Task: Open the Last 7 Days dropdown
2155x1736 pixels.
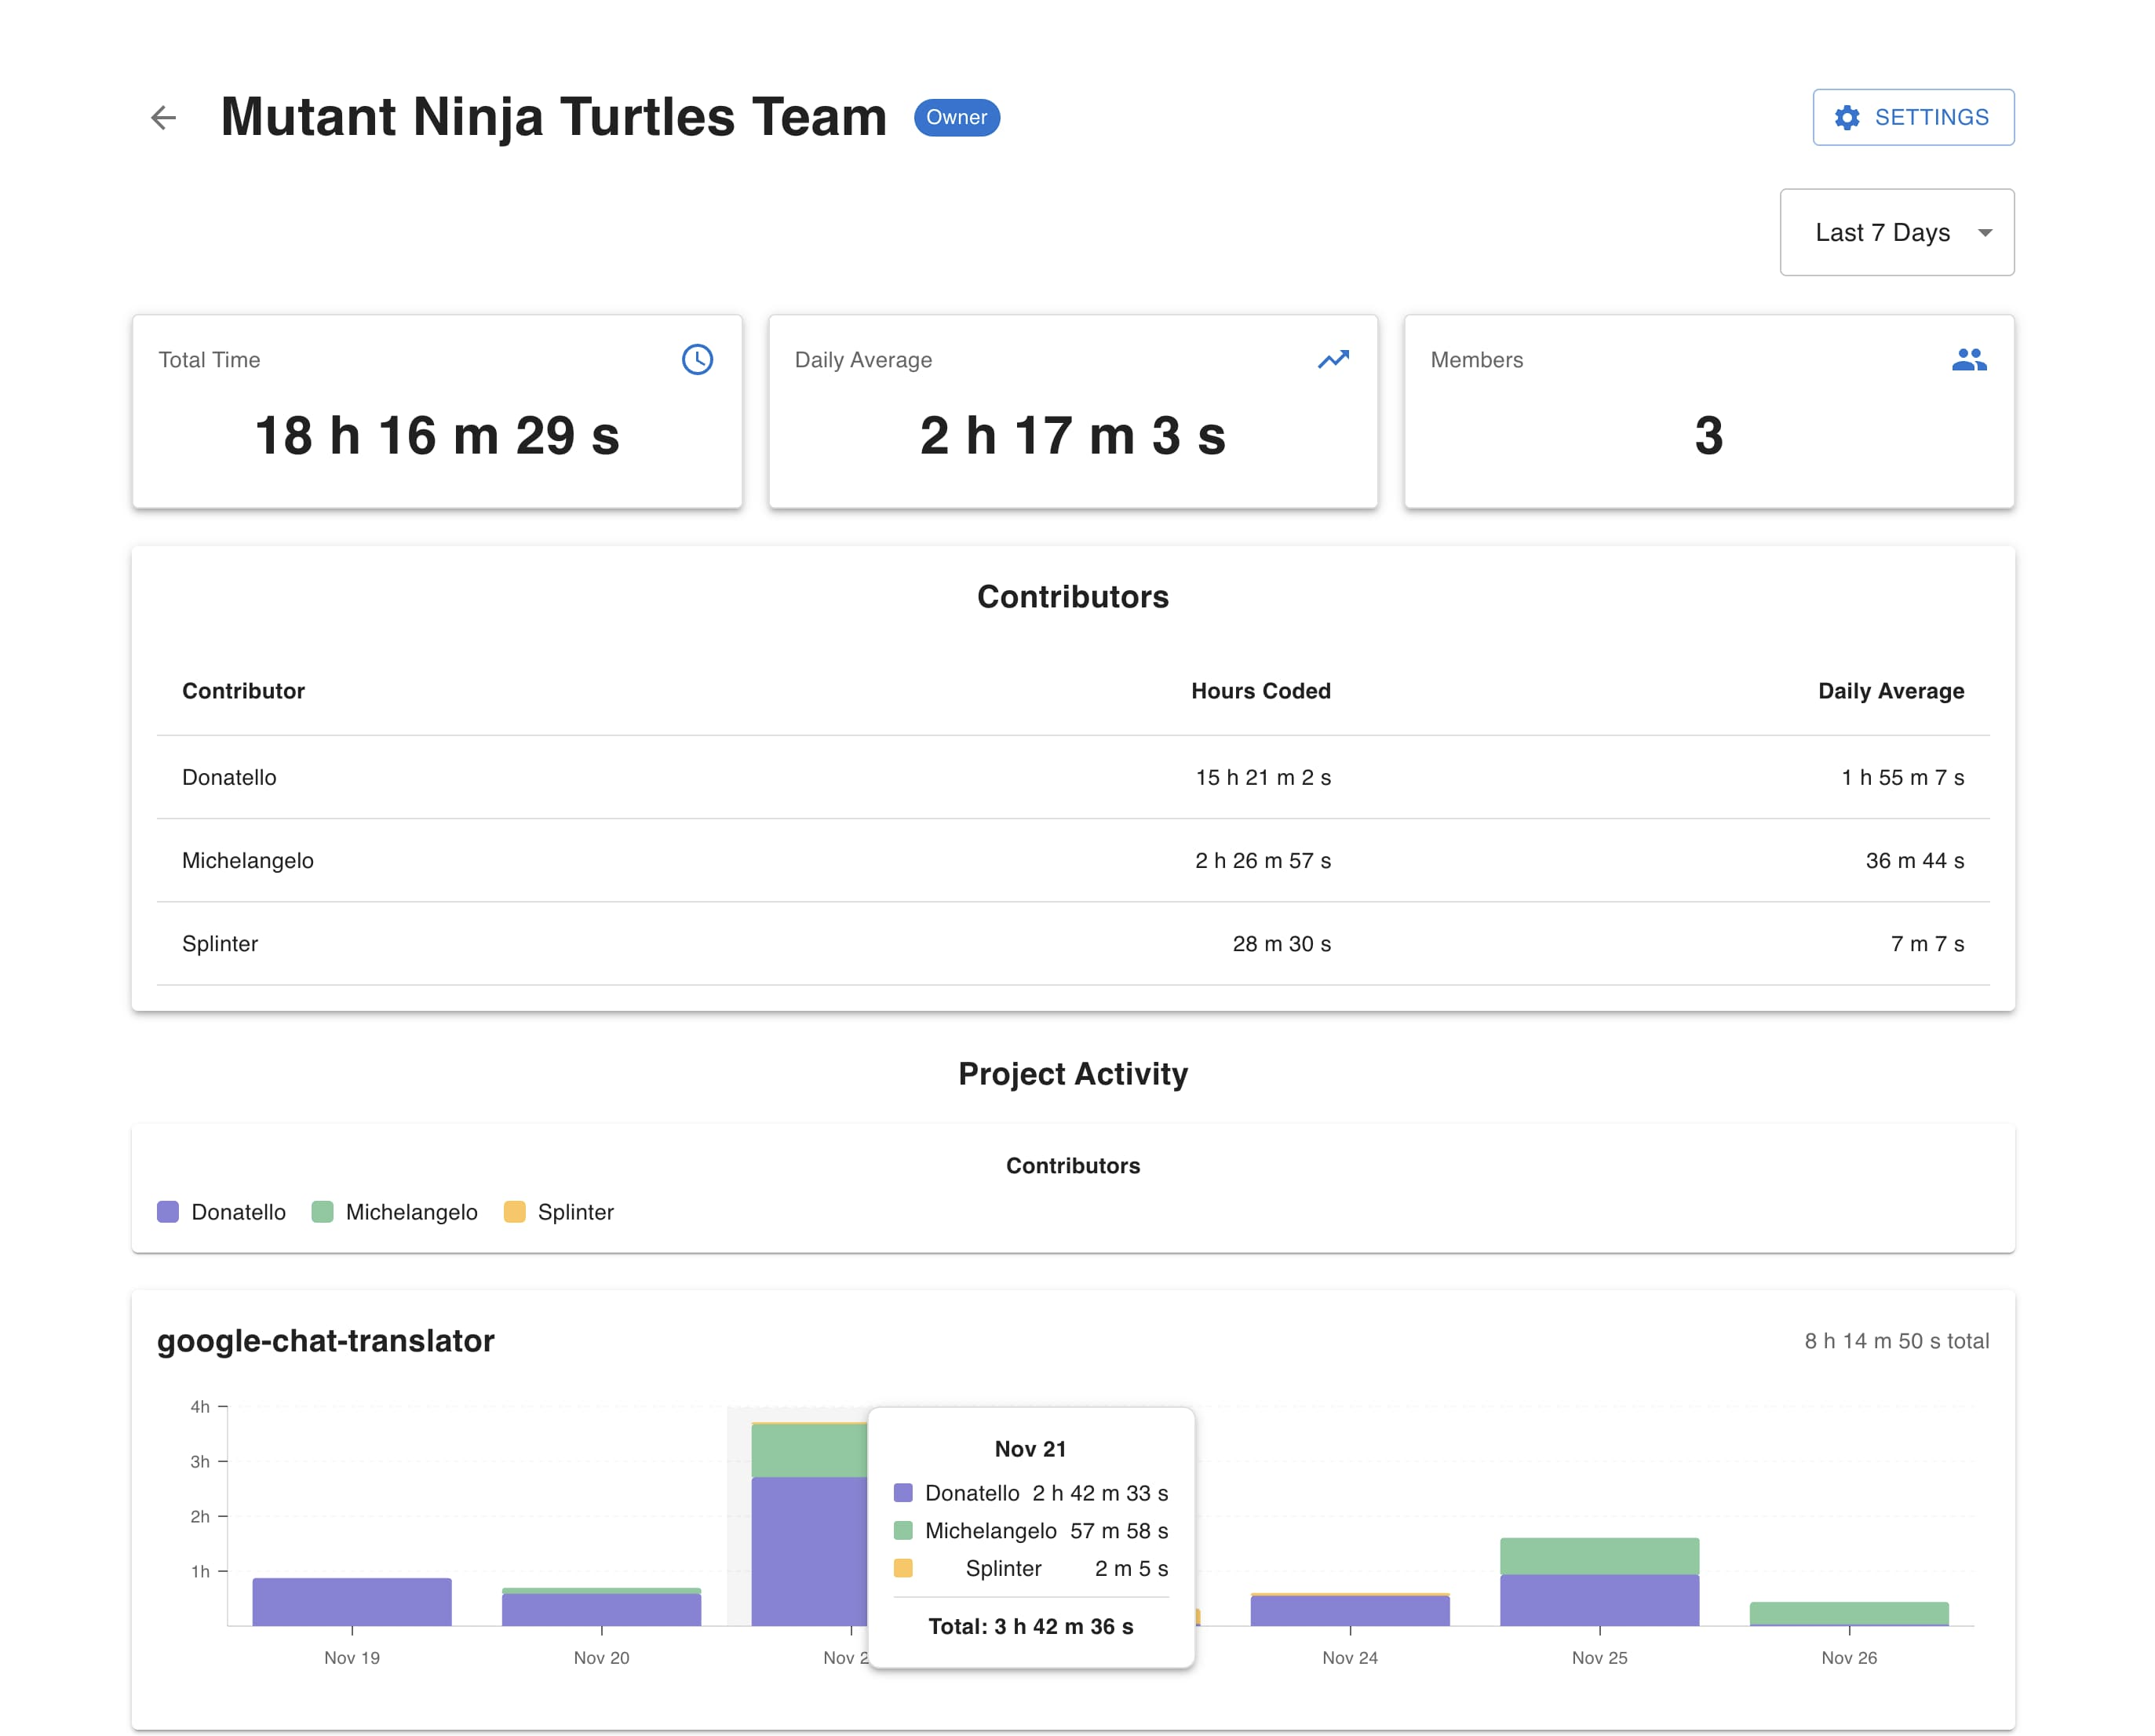Action: click(x=1896, y=232)
